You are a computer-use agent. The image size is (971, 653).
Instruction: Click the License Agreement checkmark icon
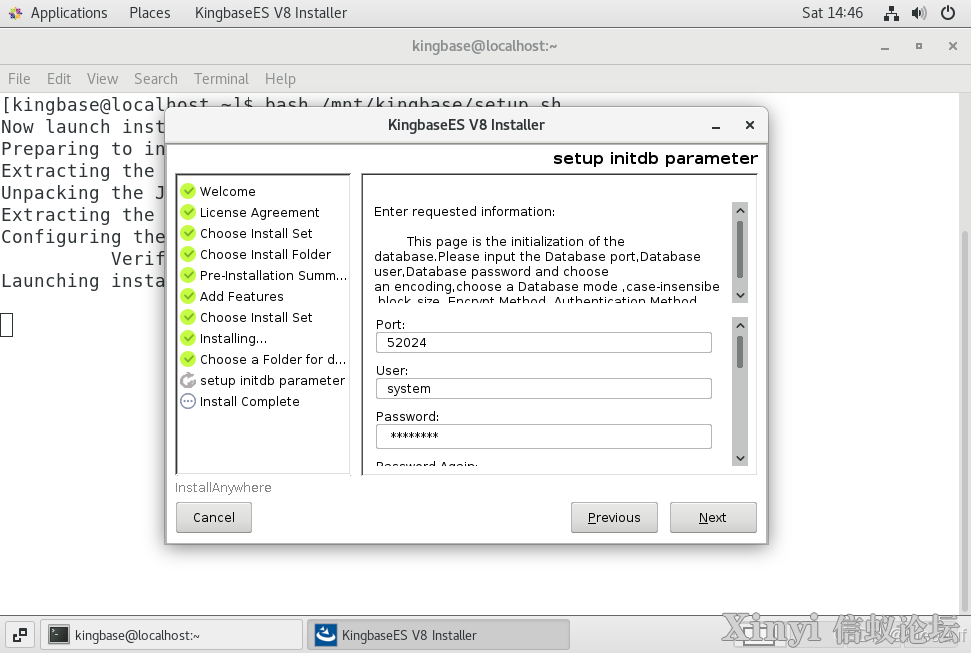click(x=188, y=213)
